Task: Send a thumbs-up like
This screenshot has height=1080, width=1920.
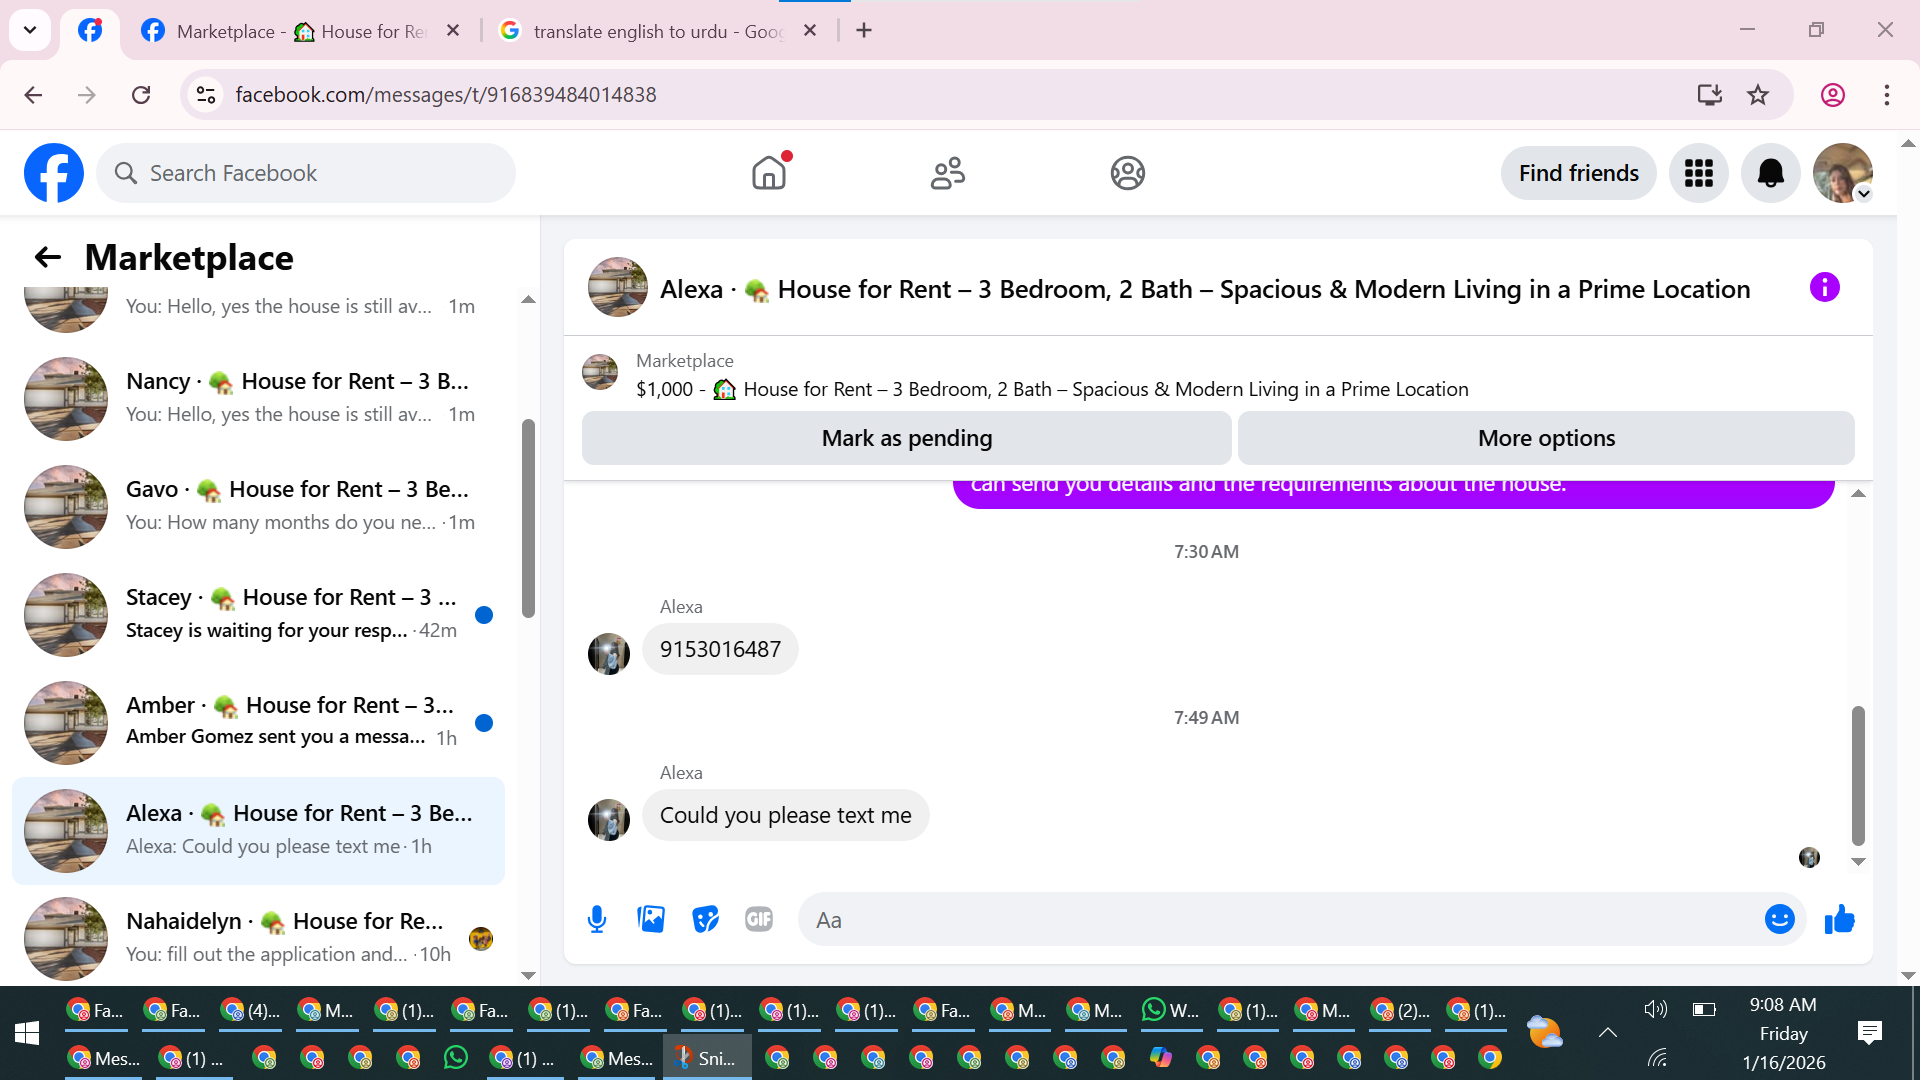Action: click(x=1839, y=919)
